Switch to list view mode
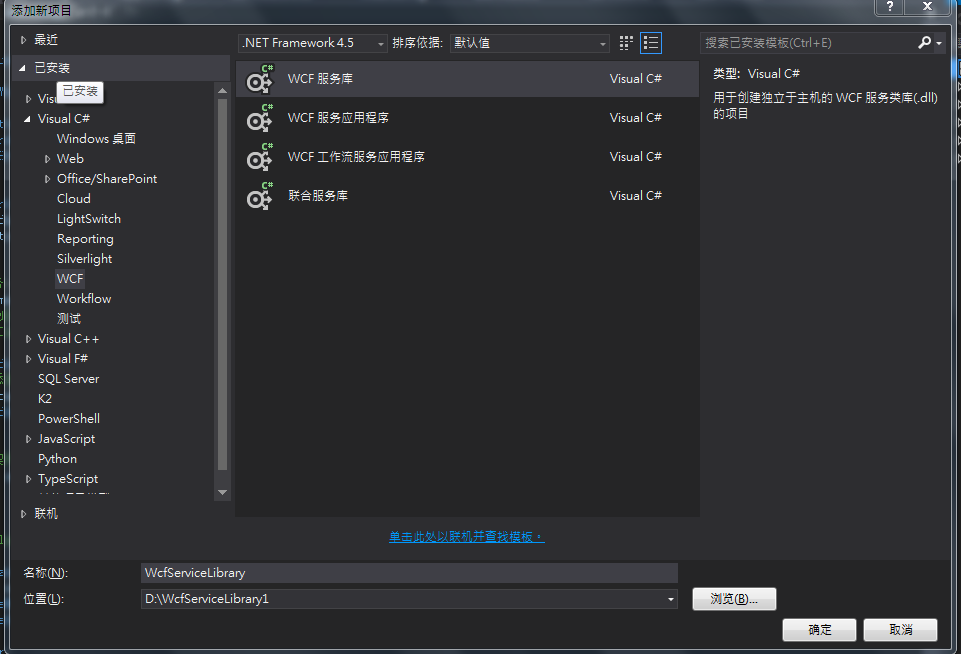 [x=651, y=43]
